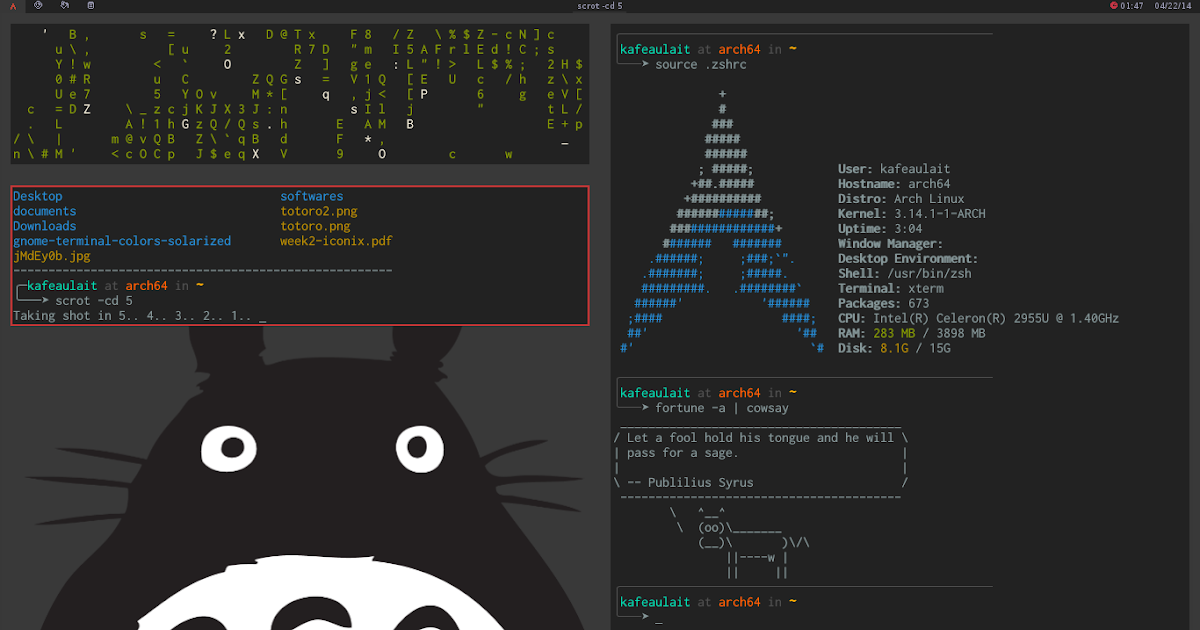Click the totoro2.png file name
Screen dimensions: 1200x630
319,212
